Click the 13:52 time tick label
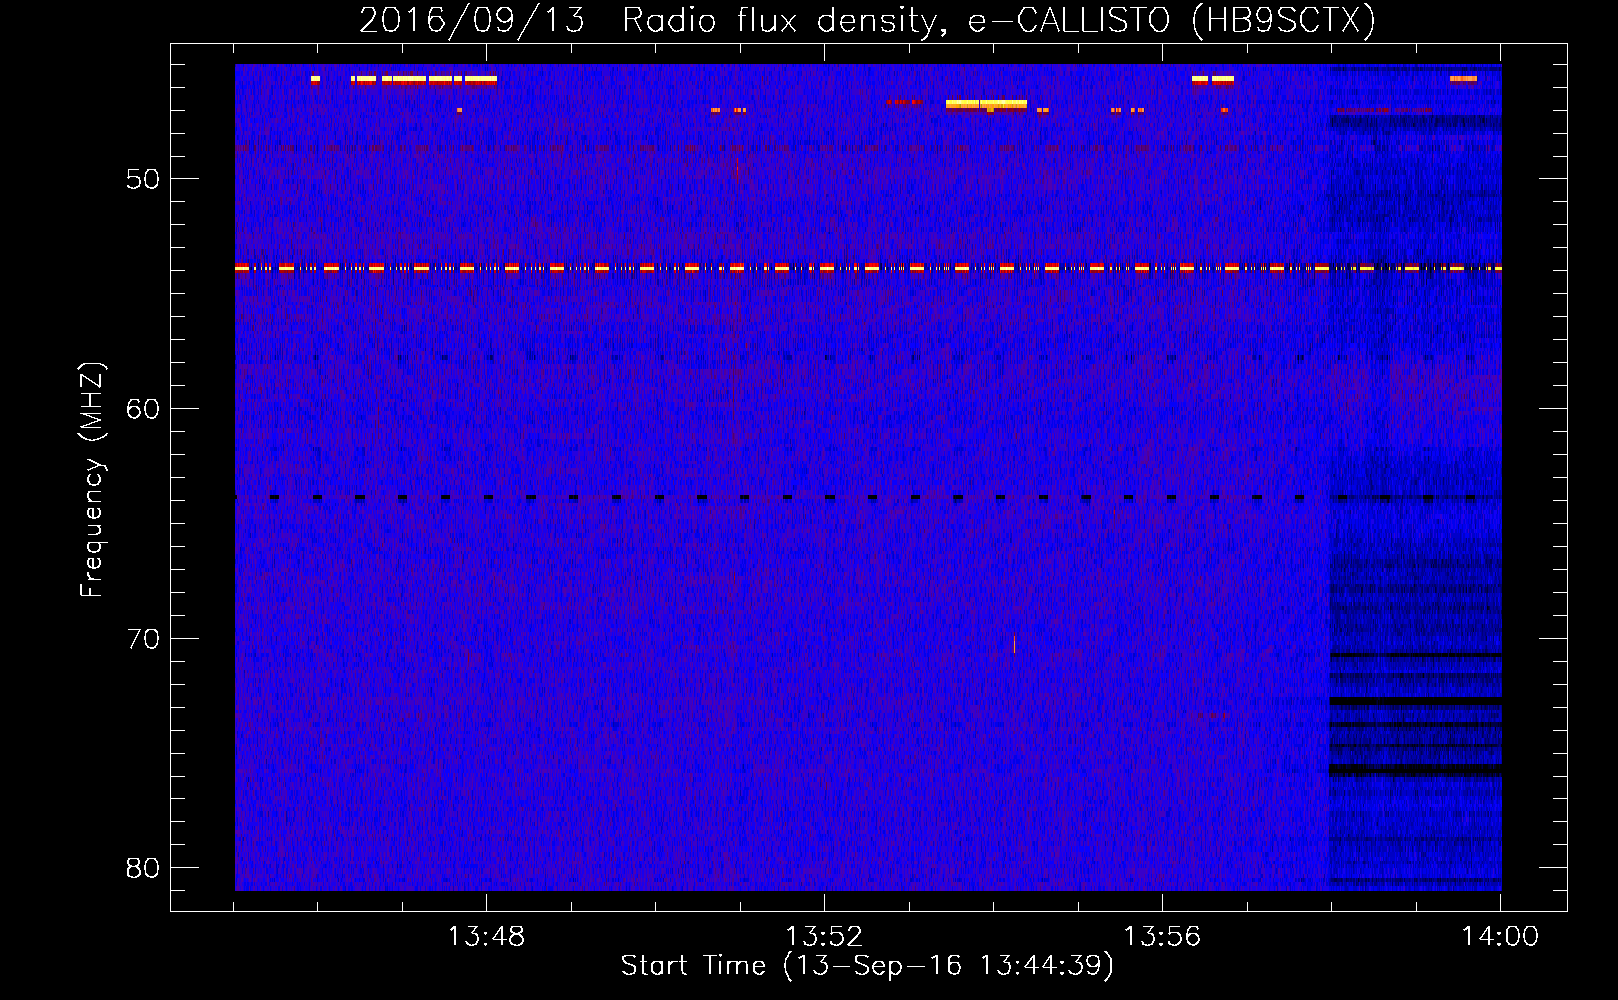The width and height of the screenshot is (1618, 1000). point(824,937)
